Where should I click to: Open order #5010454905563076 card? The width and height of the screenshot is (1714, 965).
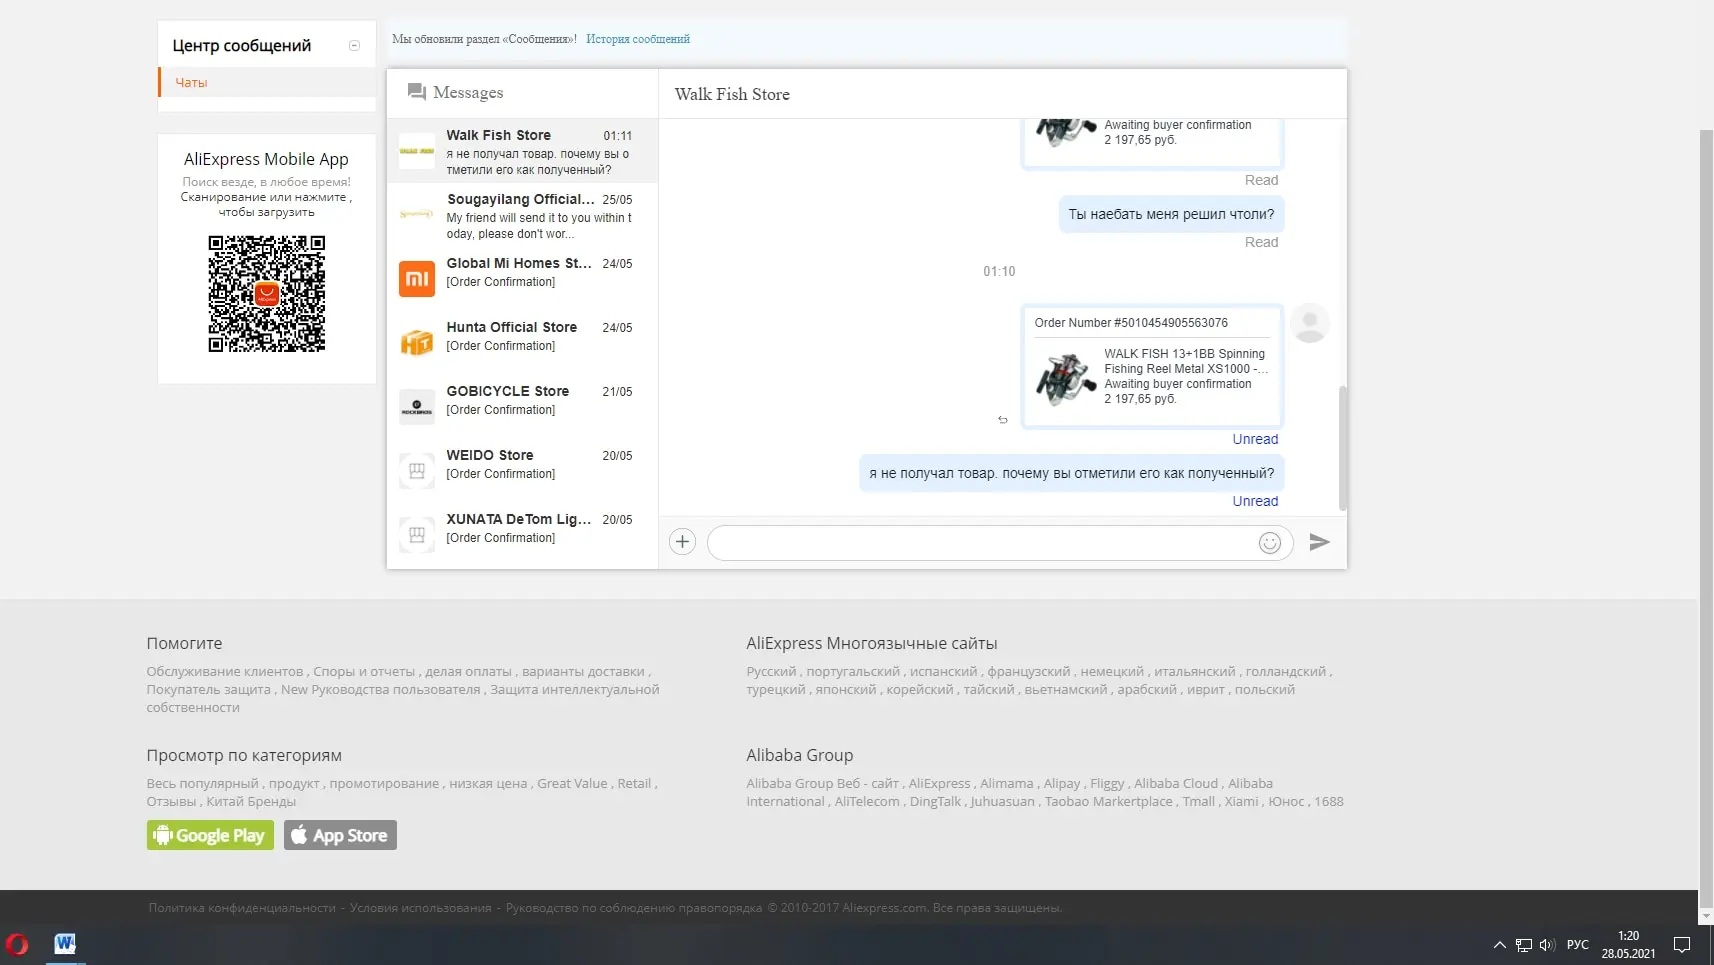[1152, 366]
